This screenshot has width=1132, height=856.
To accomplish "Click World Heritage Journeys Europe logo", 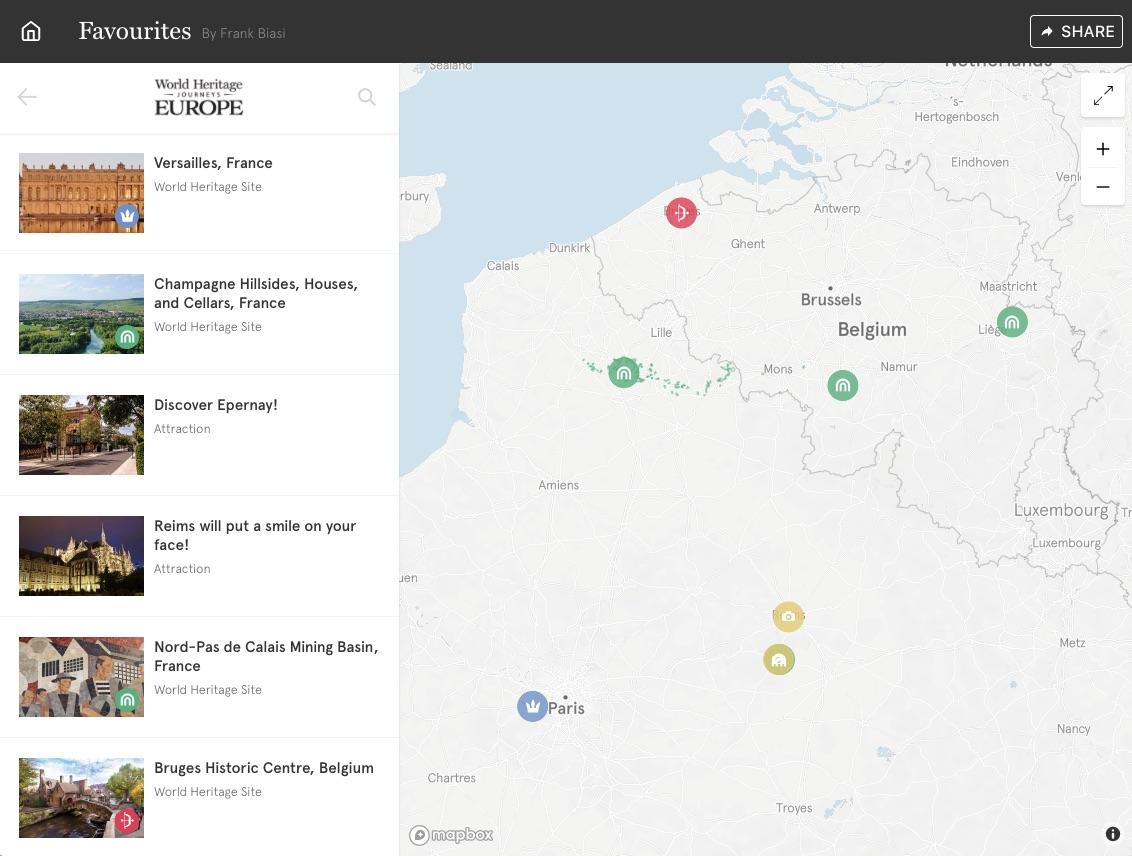I will 199,97.
